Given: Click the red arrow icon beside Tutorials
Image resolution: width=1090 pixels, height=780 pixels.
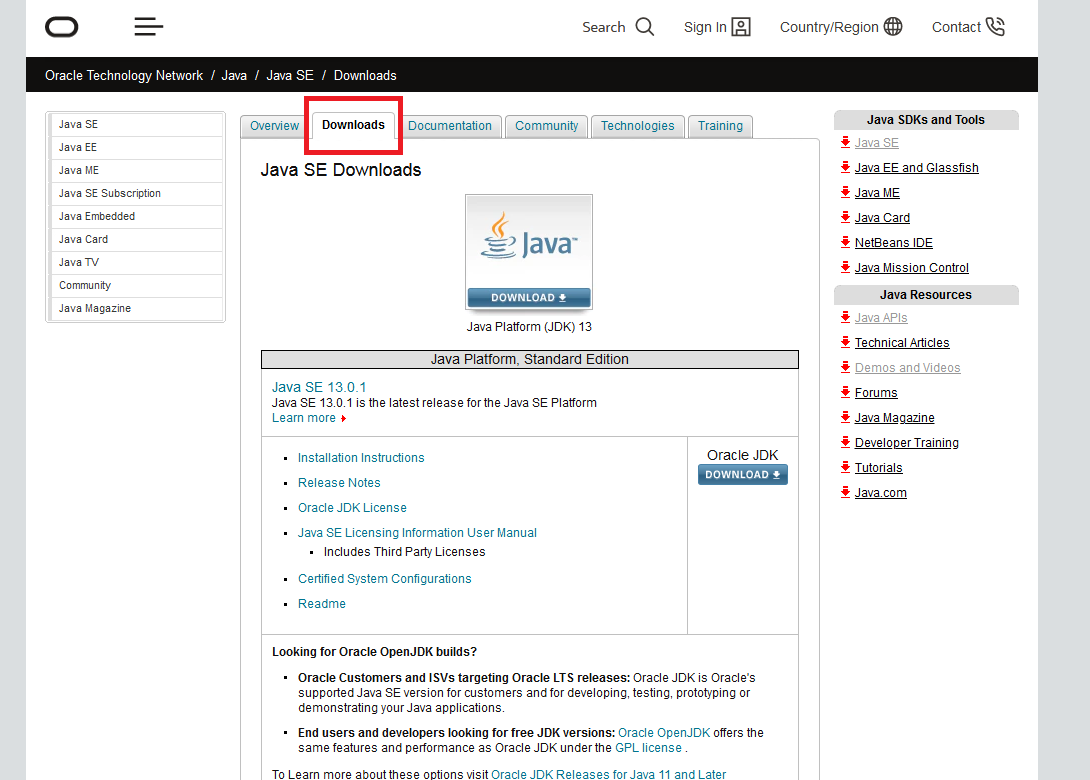Looking at the screenshot, I should 845,467.
